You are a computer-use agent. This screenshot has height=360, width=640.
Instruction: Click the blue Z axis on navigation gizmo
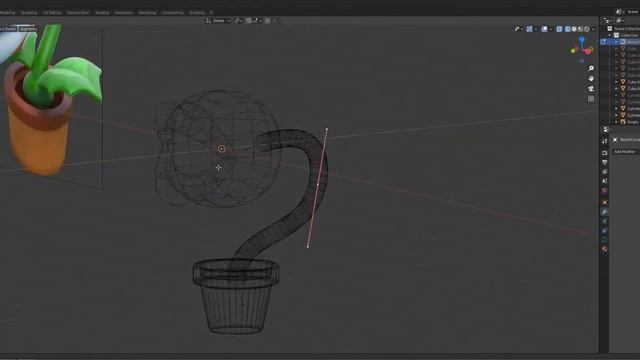coord(582,39)
